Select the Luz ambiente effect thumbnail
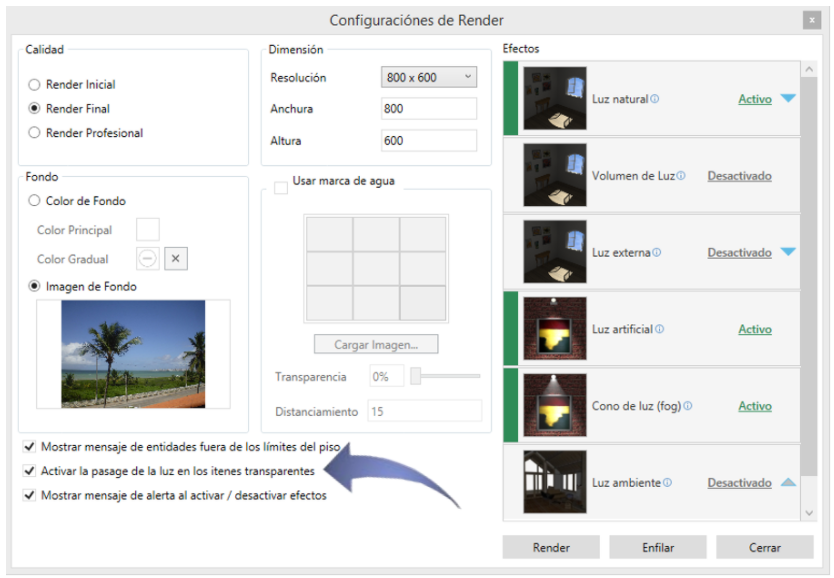Viewport: 834px width, 578px height. (x=555, y=482)
